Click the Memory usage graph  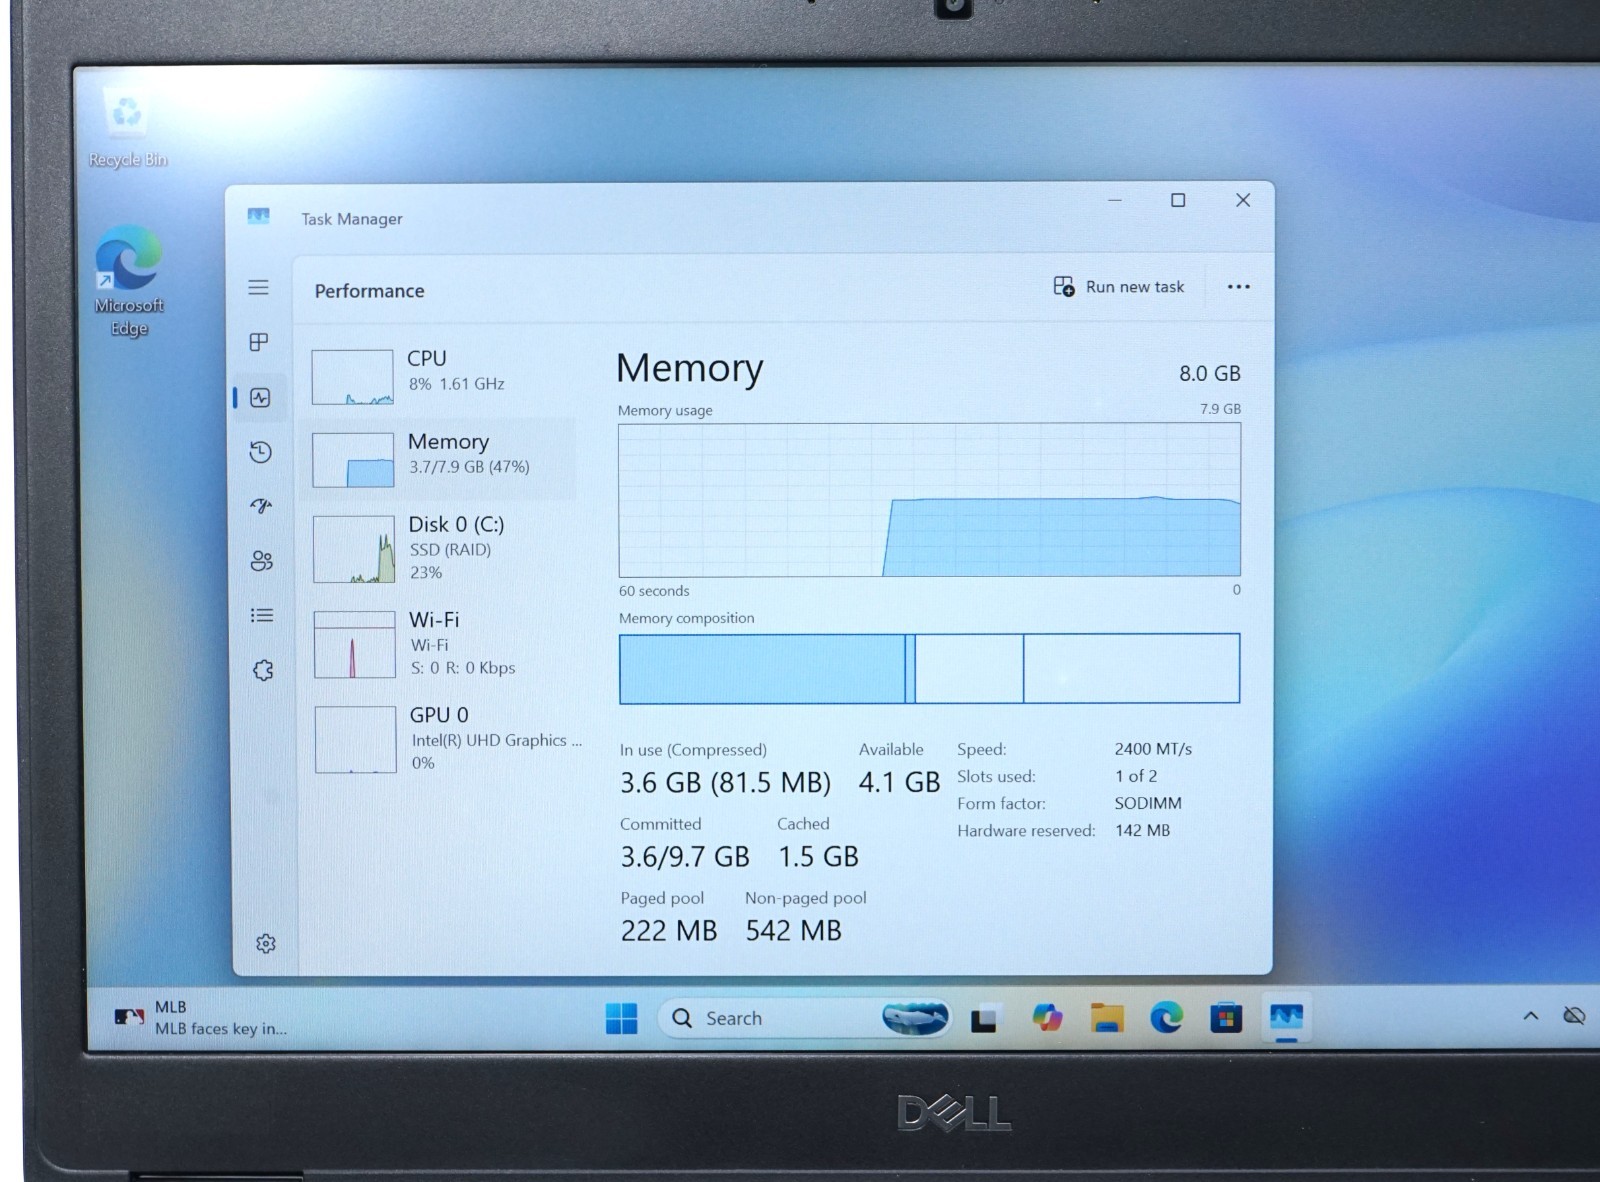tap(929, 499)
